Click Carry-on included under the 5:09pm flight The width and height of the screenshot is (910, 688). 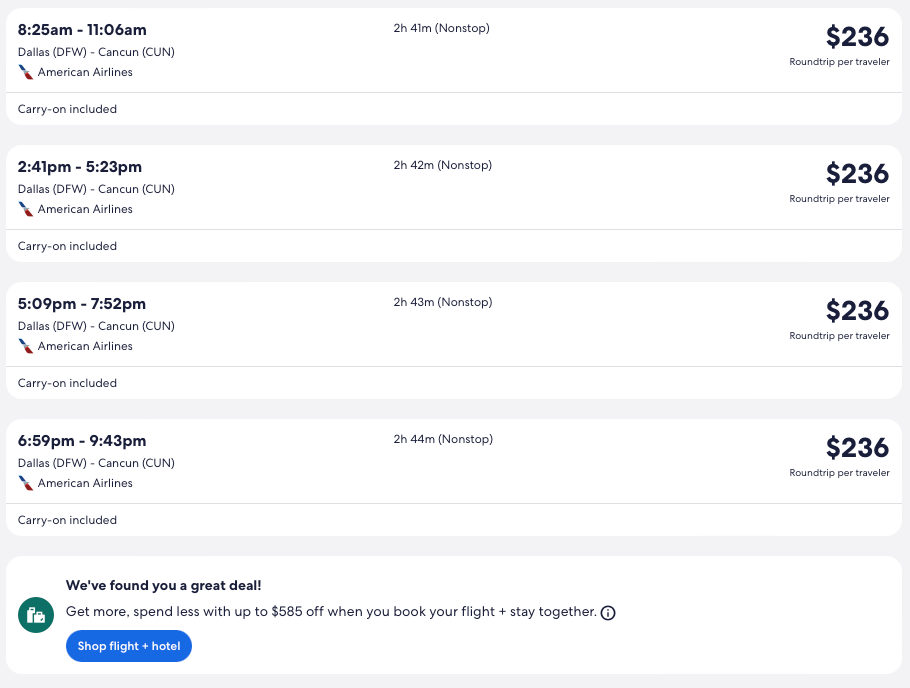[67, 383]
